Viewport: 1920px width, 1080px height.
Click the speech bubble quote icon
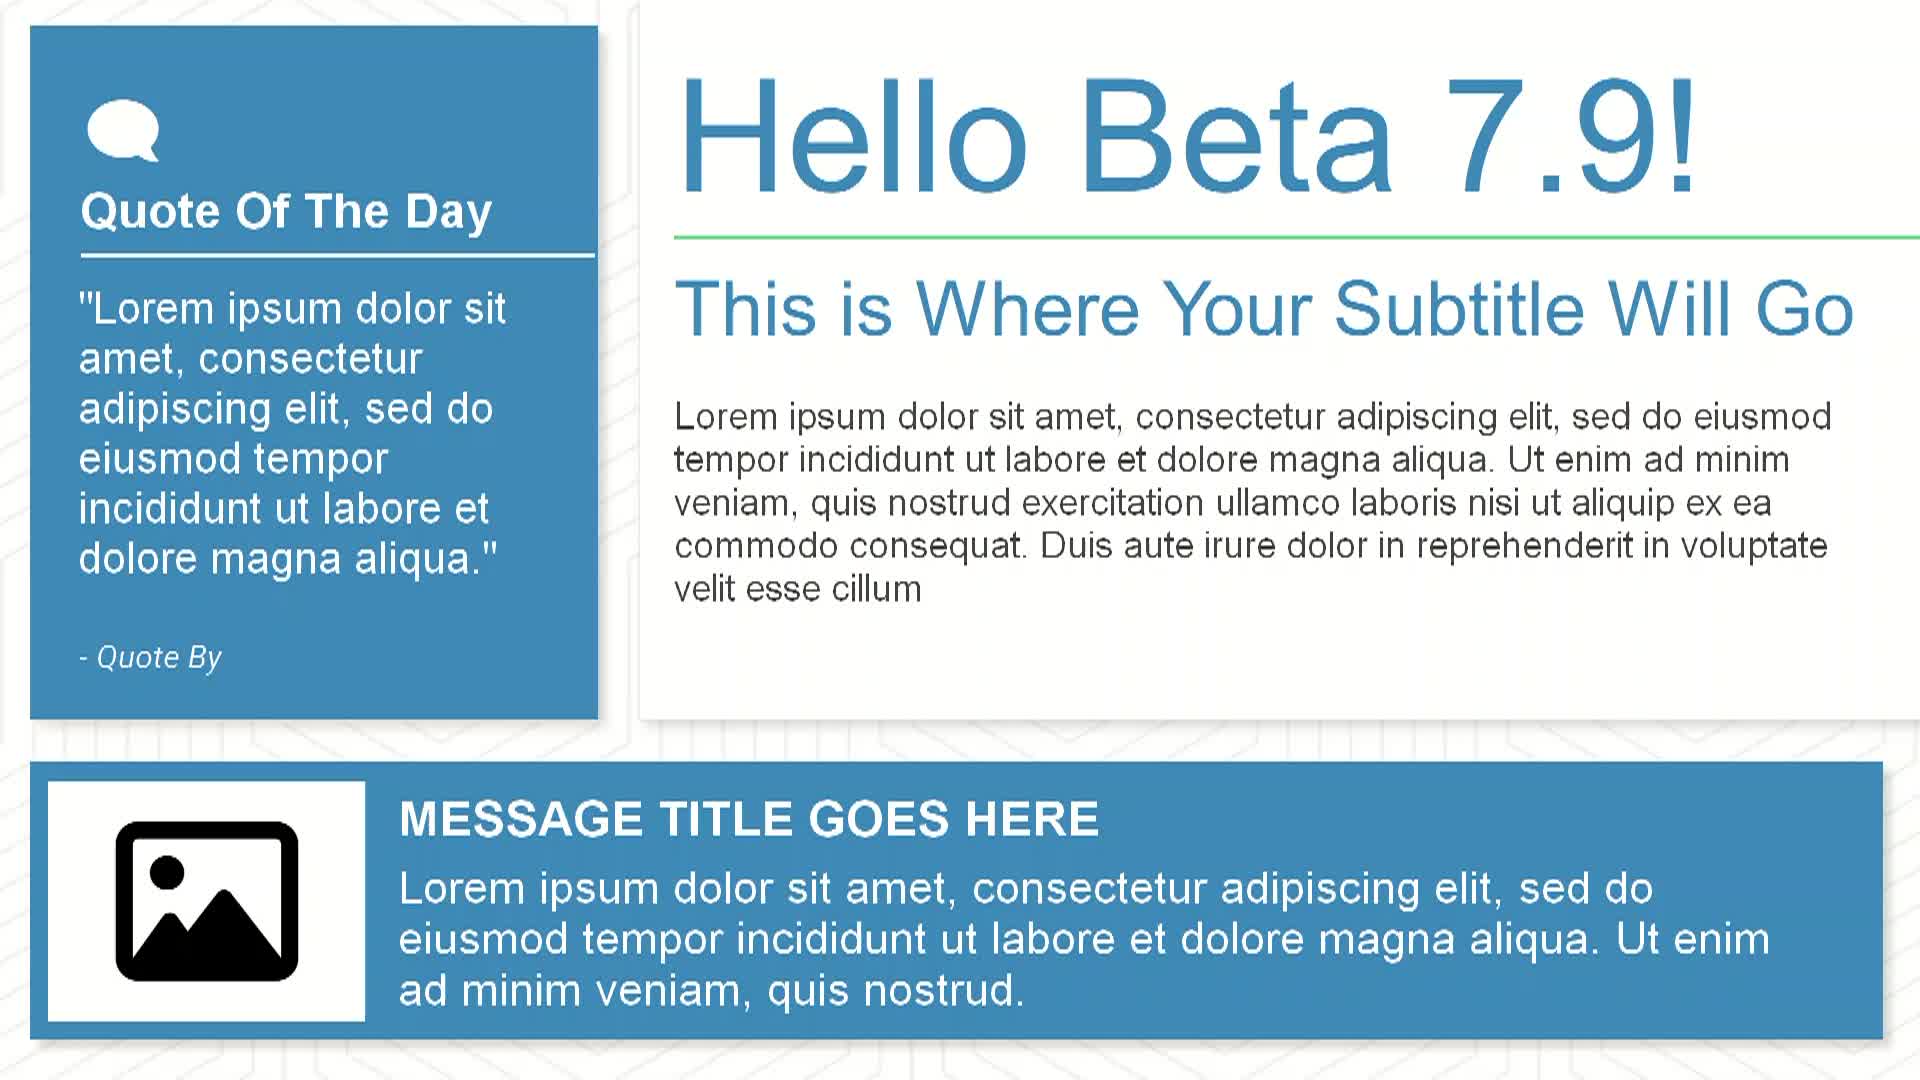click(x=123, y=130)
